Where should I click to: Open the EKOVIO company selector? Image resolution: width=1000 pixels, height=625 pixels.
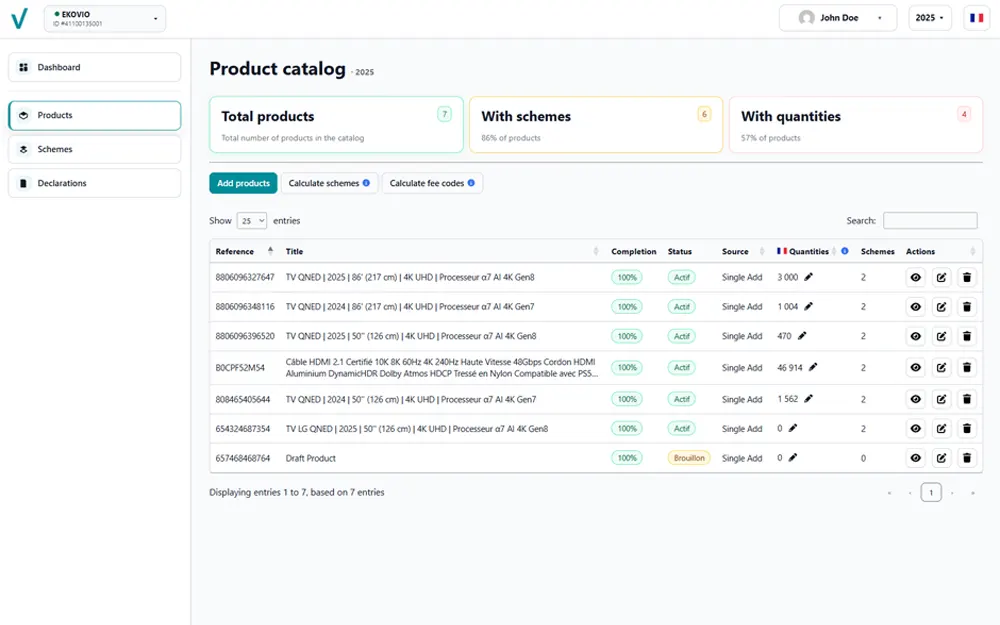[x=104, y=18]
